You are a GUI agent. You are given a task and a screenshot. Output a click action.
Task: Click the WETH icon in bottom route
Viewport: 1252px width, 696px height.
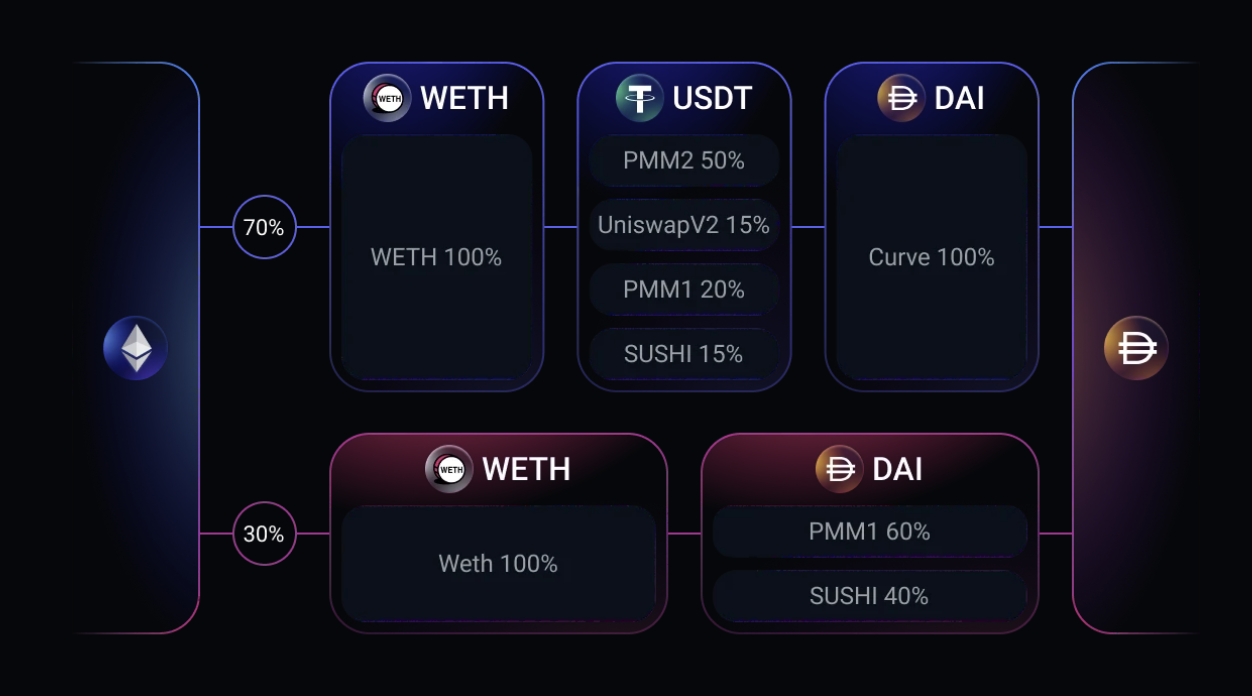[449, 469]
